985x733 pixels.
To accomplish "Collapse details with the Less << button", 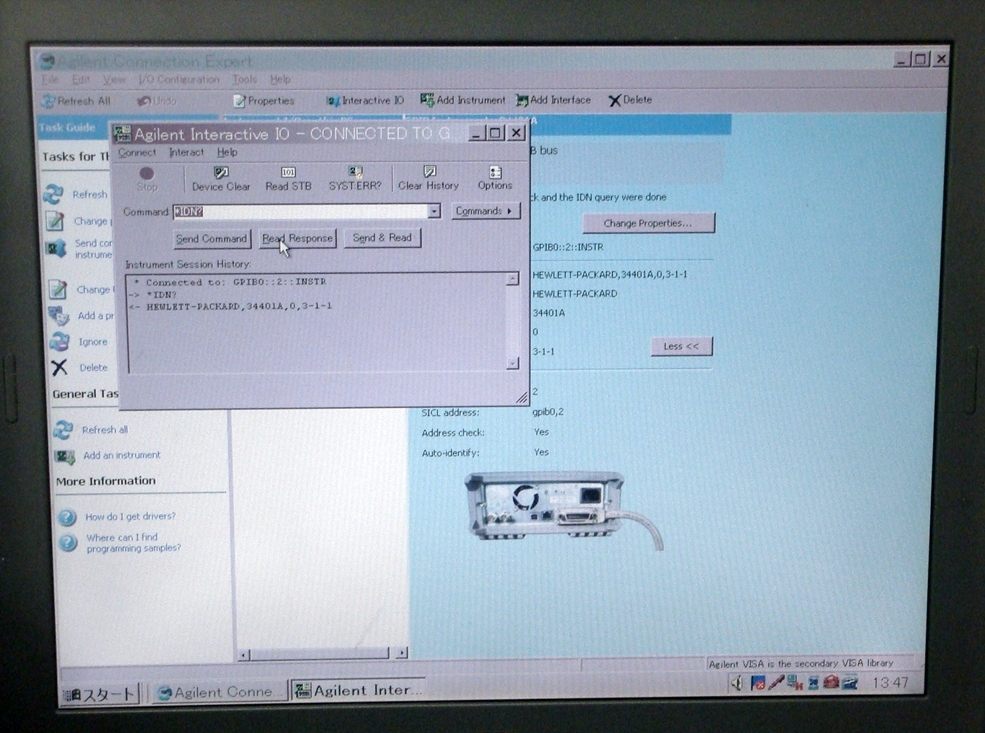I will (682, 346).
